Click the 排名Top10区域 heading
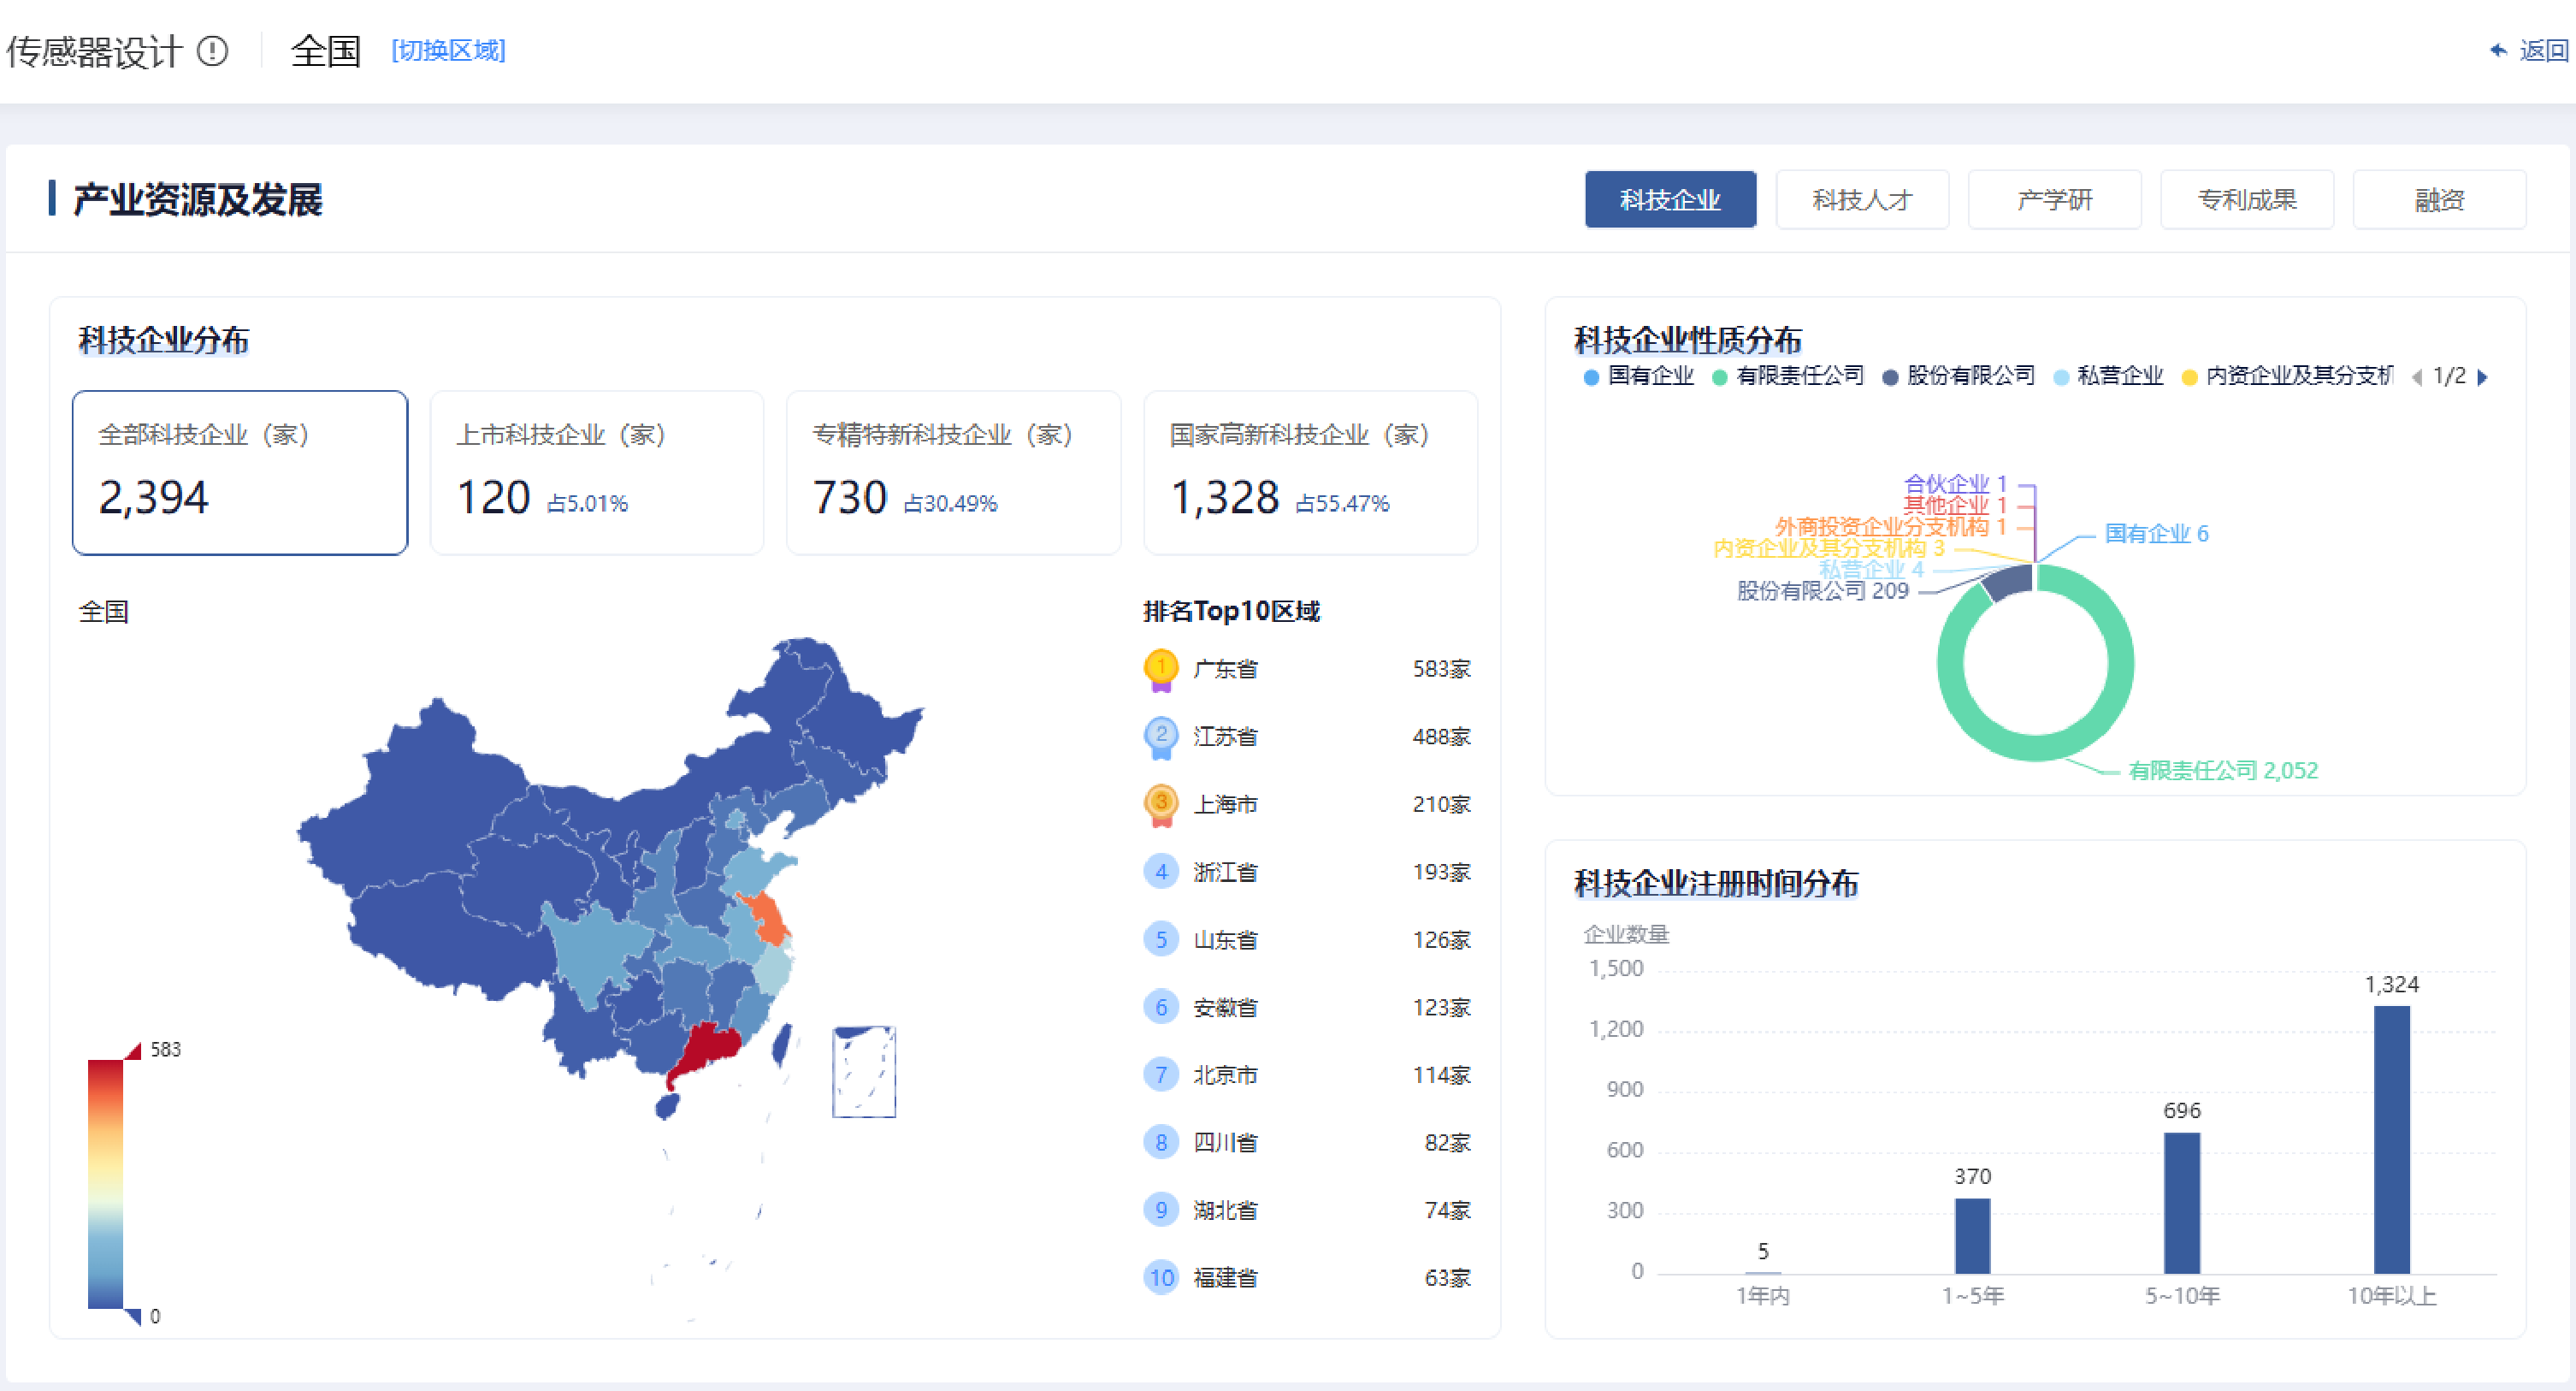Image resolution: width=2576 pixels, height=1391 pixels. click(x=1231, y=611)
